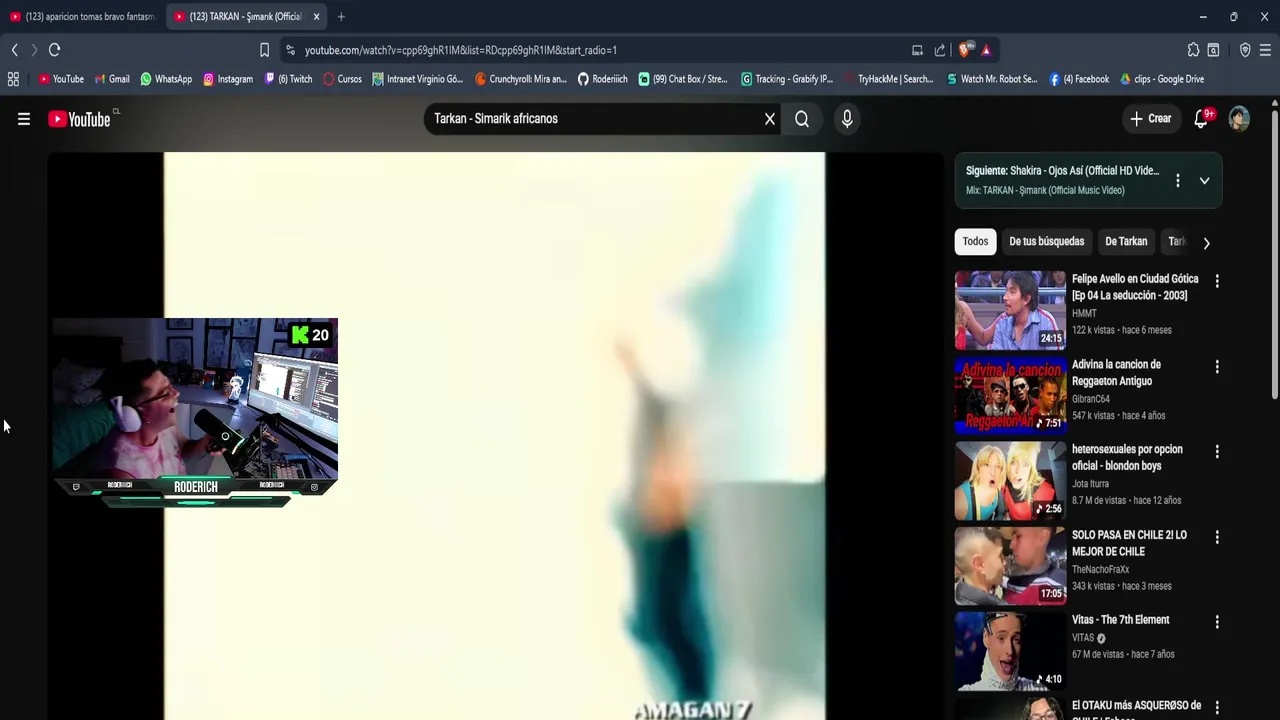Open the YouTube bookmark
Viewport: 1280px width, 720px height.
[61, 79]
